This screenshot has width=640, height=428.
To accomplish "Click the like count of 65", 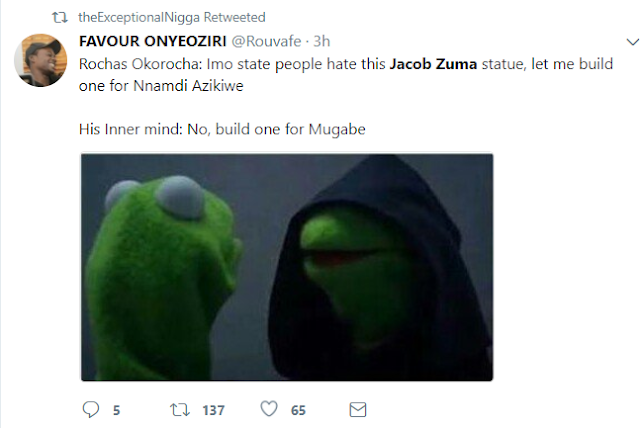I will coord(298,410).
